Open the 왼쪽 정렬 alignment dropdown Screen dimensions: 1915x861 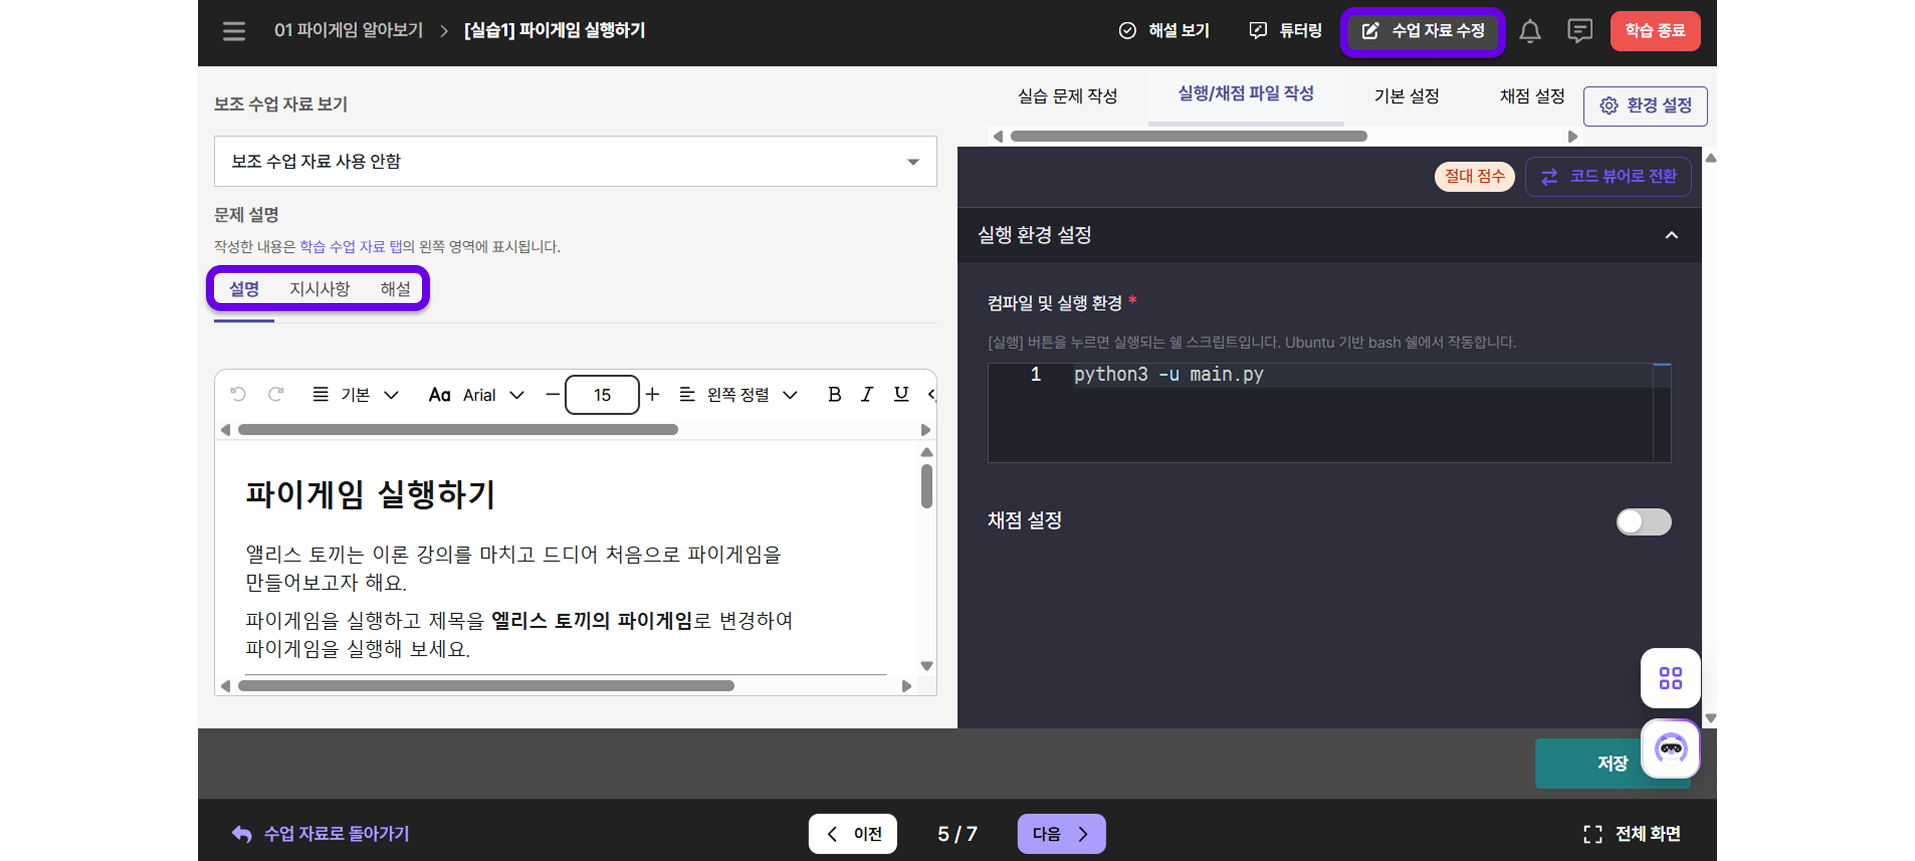[x=738, y=395]
